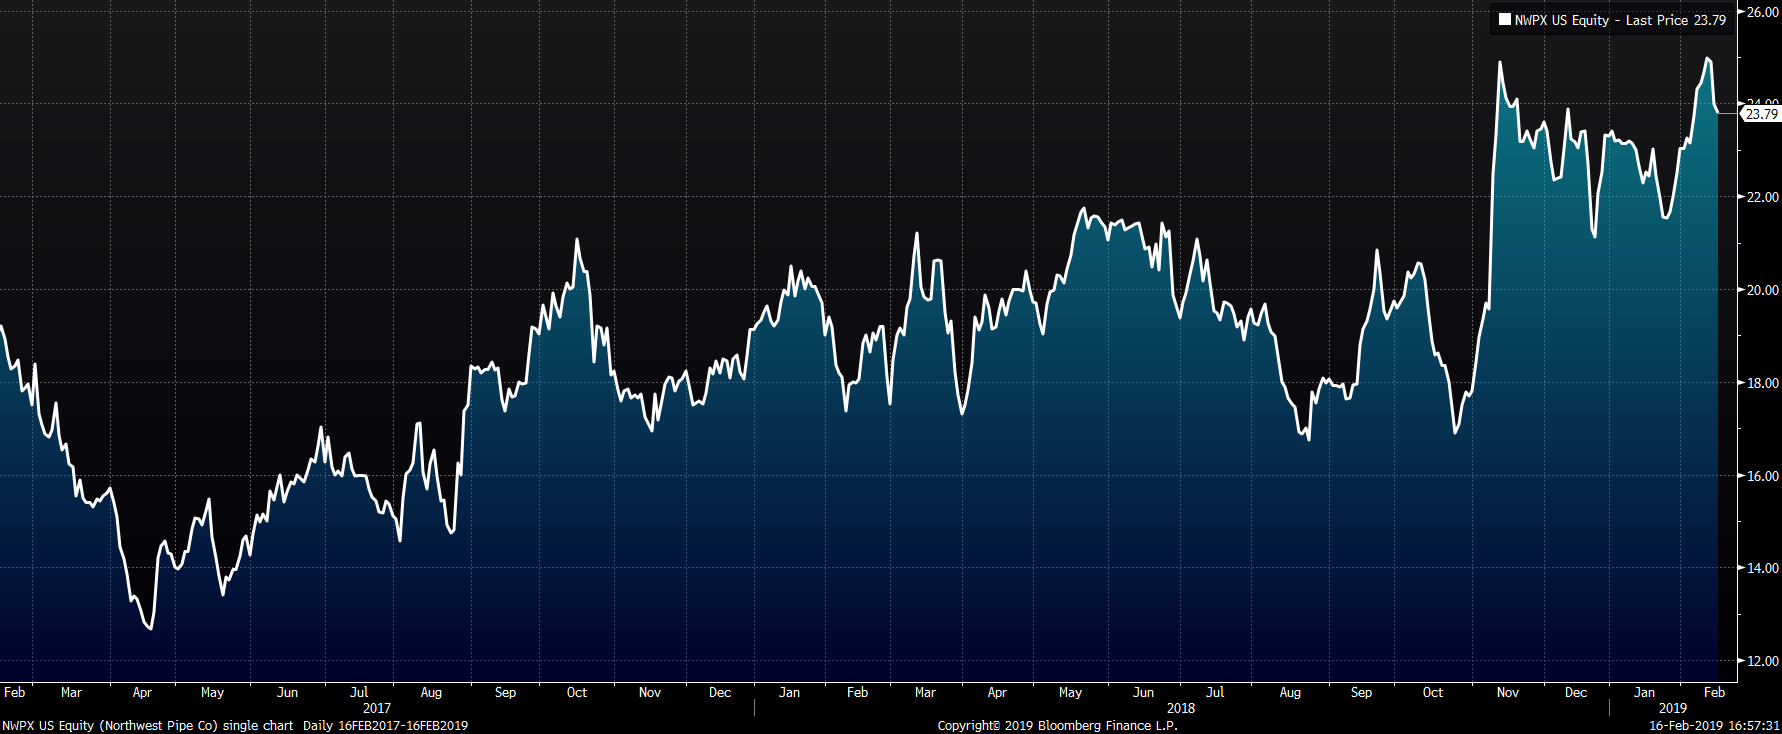
Task: Select the 2017 year label on the time axis
Action: click(x=377, y=708)
